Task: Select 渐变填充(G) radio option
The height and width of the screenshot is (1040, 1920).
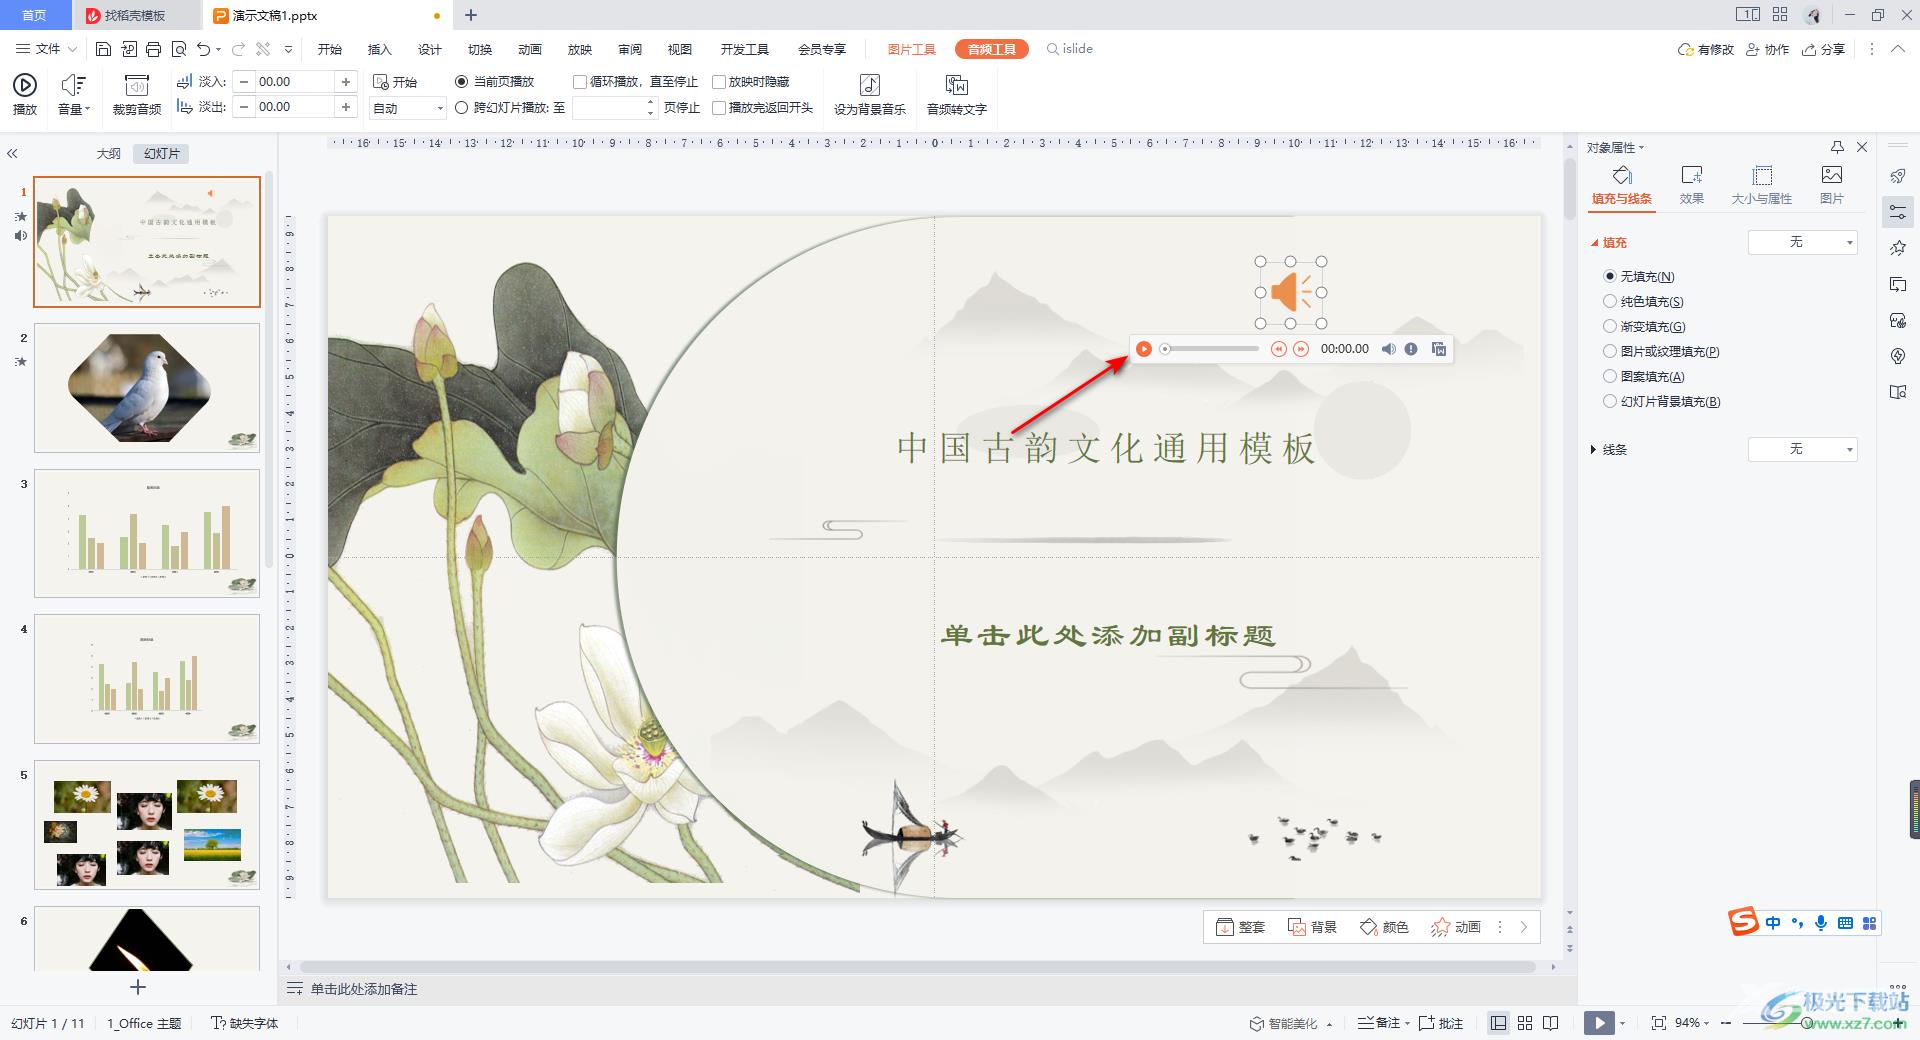Action: click(1610, 326)
